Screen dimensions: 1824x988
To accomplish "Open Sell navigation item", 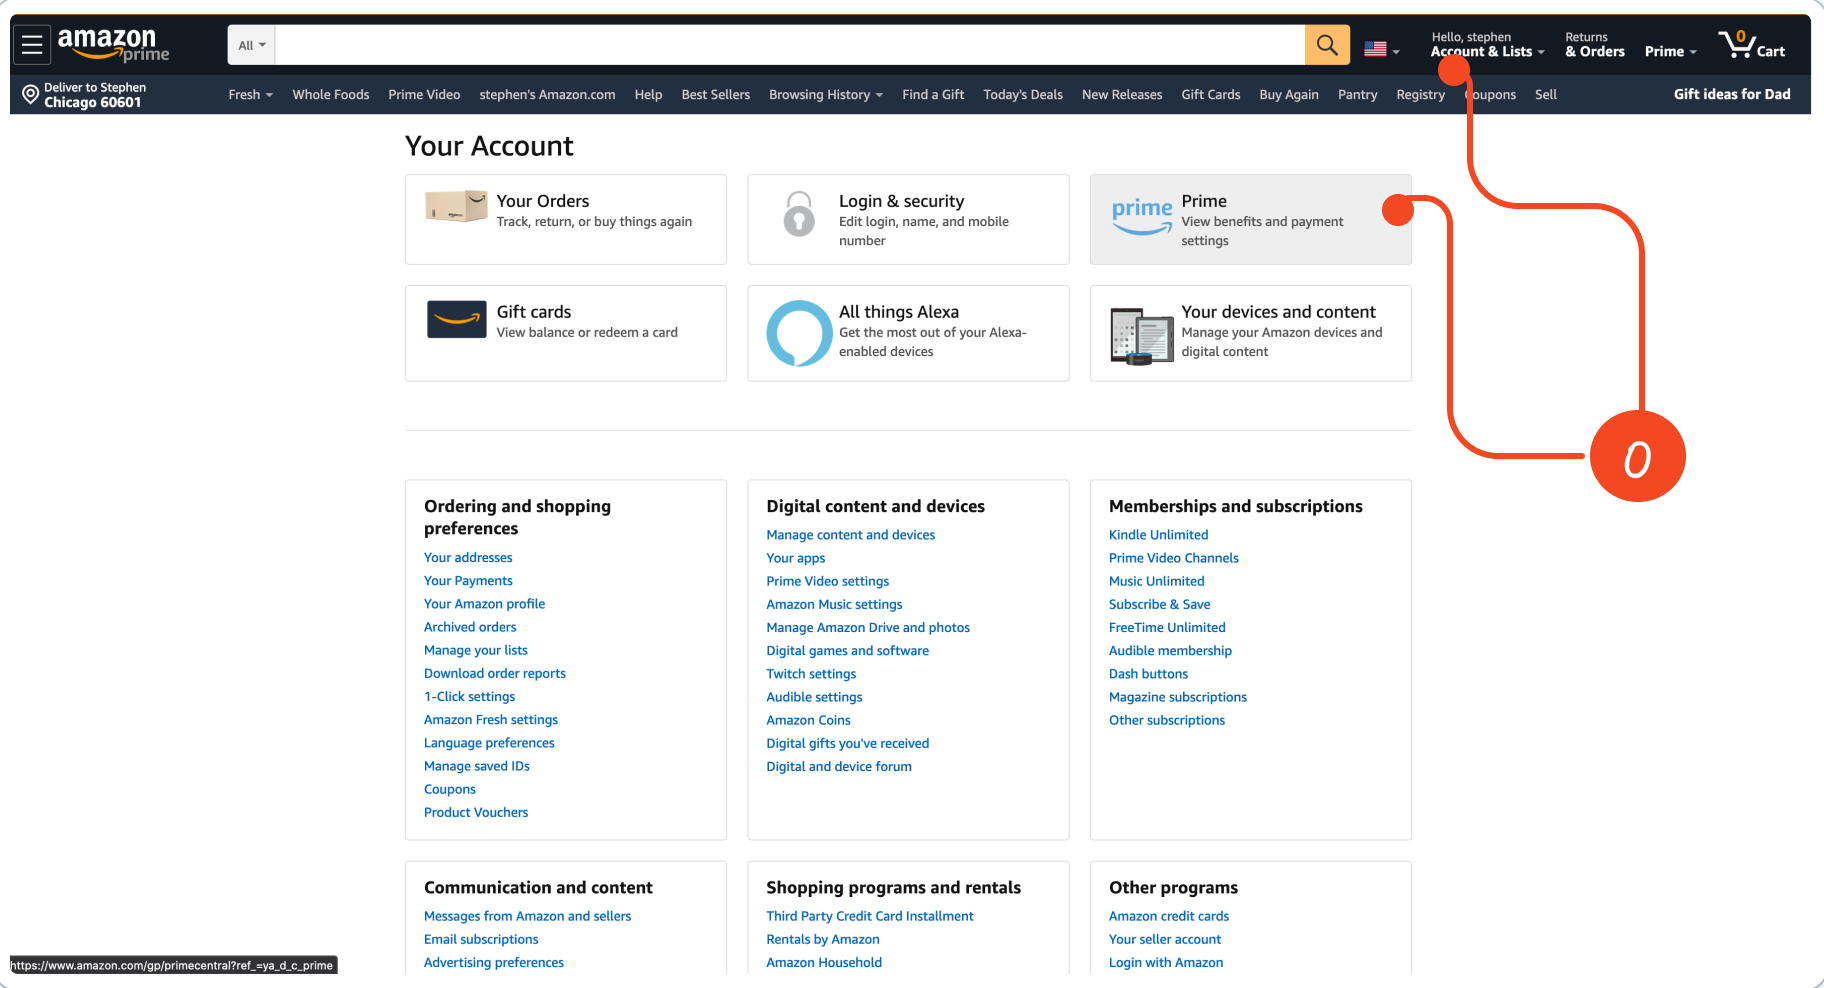I will pyautogui.click(x=1546, y=95).
